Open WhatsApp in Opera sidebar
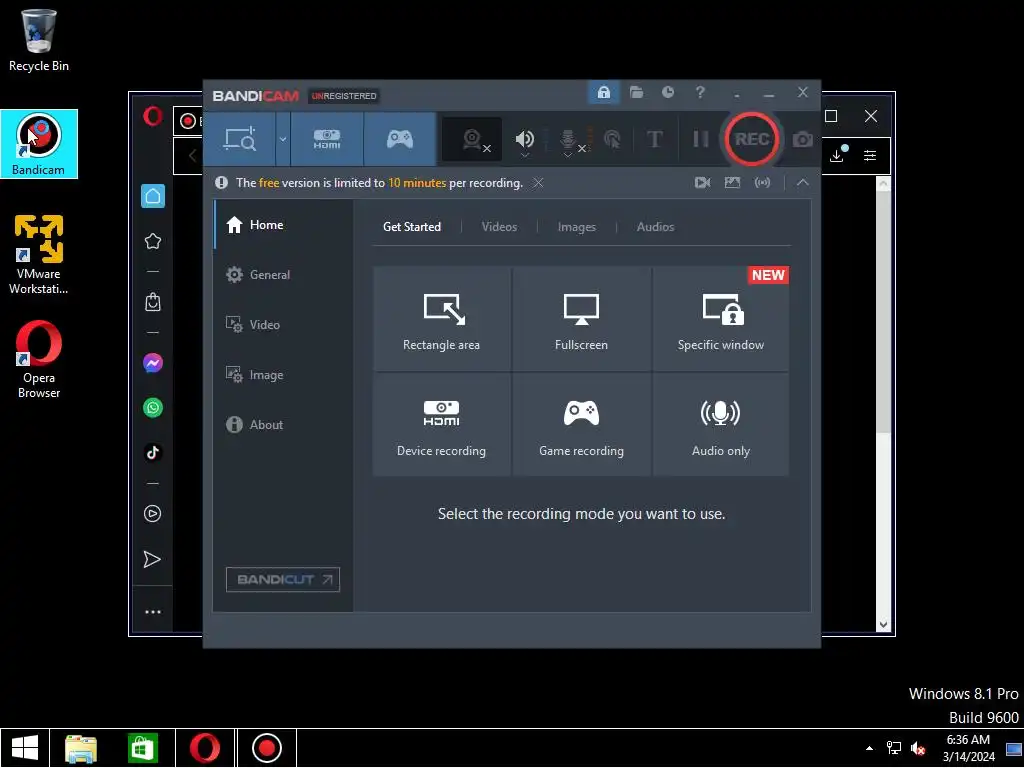The width and height of the screenshot is (1024, 768). point(153,408)
